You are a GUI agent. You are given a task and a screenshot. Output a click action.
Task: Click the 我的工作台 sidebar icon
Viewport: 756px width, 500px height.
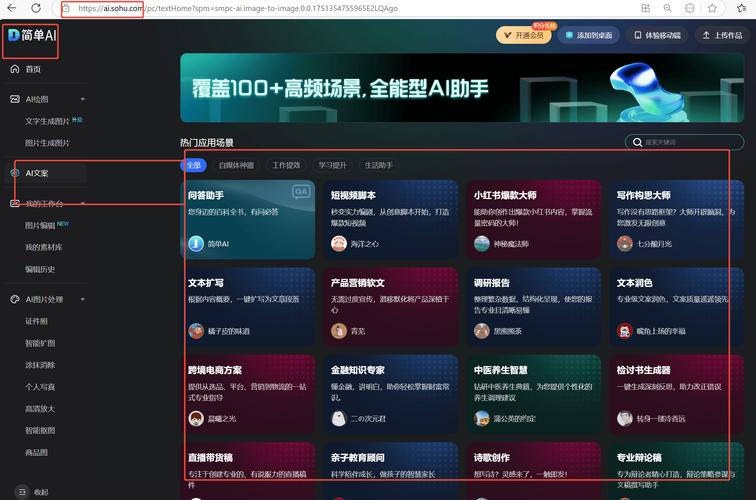pyautogui.click(x=15, y=203)
